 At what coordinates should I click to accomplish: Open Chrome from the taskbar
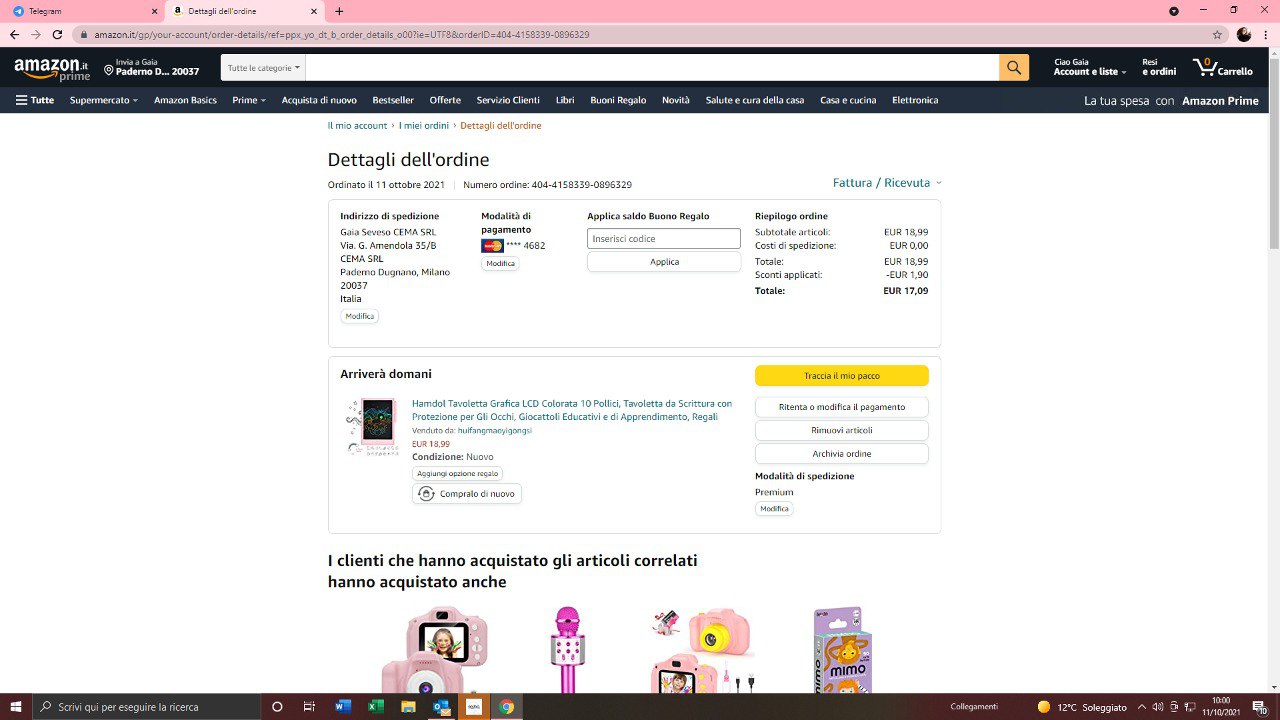click(507, 707)
